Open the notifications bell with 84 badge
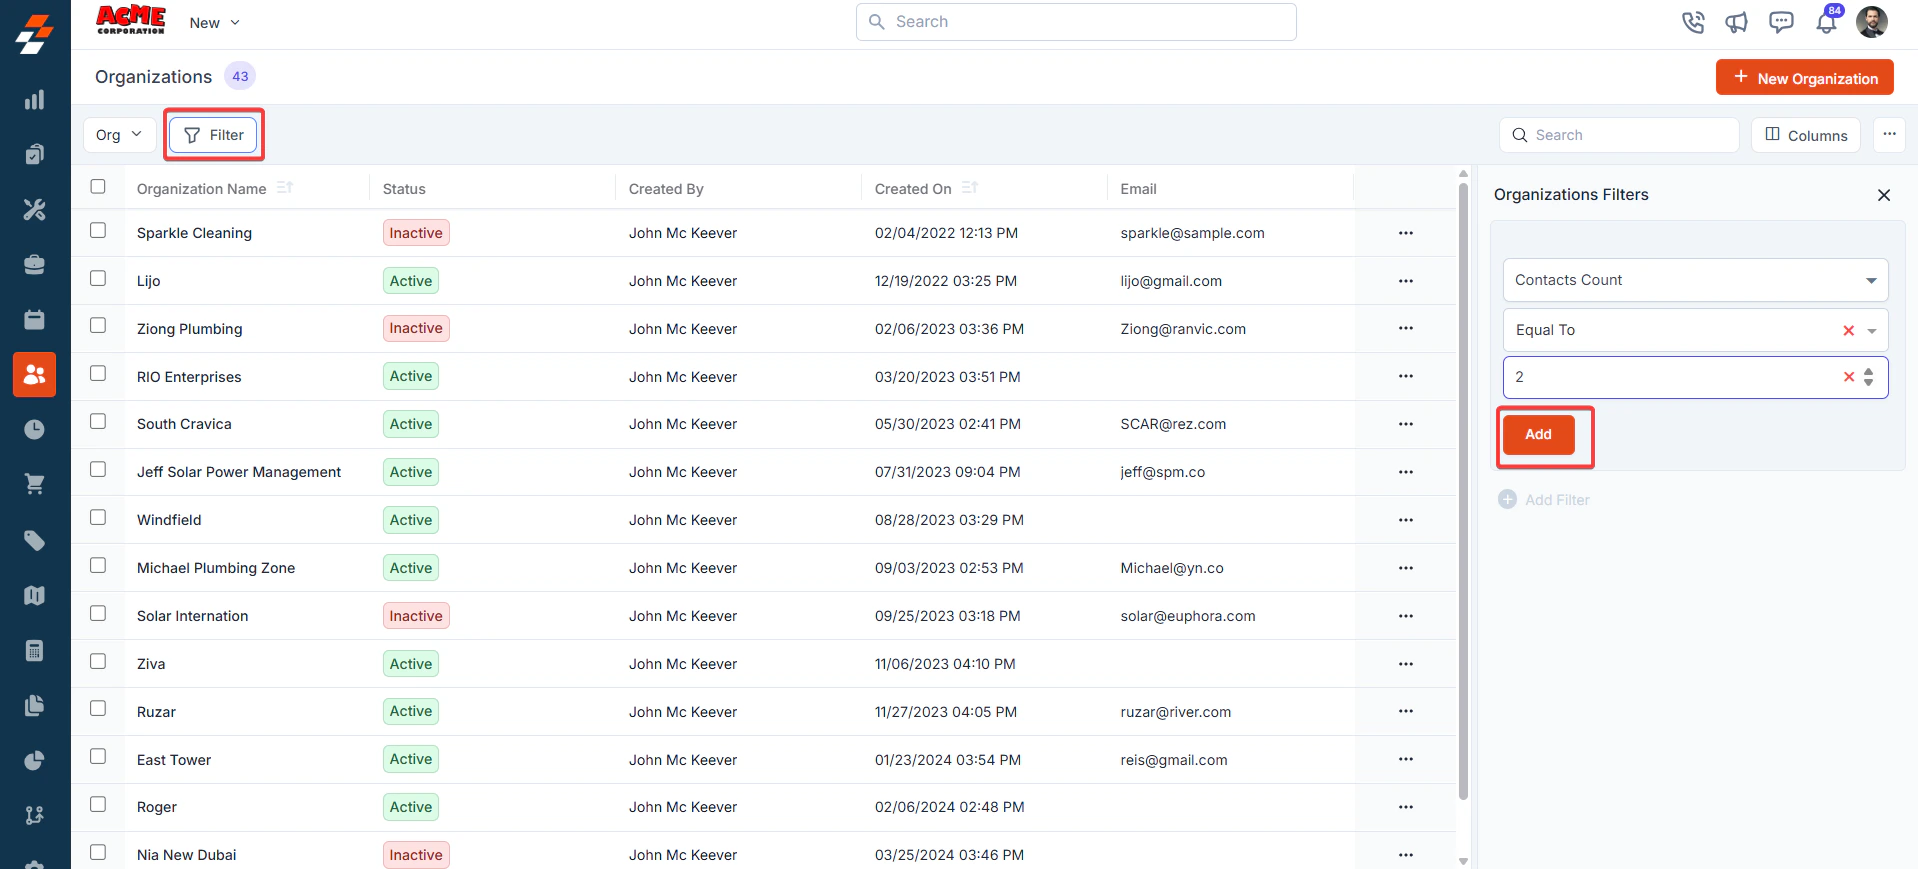 1828,20
